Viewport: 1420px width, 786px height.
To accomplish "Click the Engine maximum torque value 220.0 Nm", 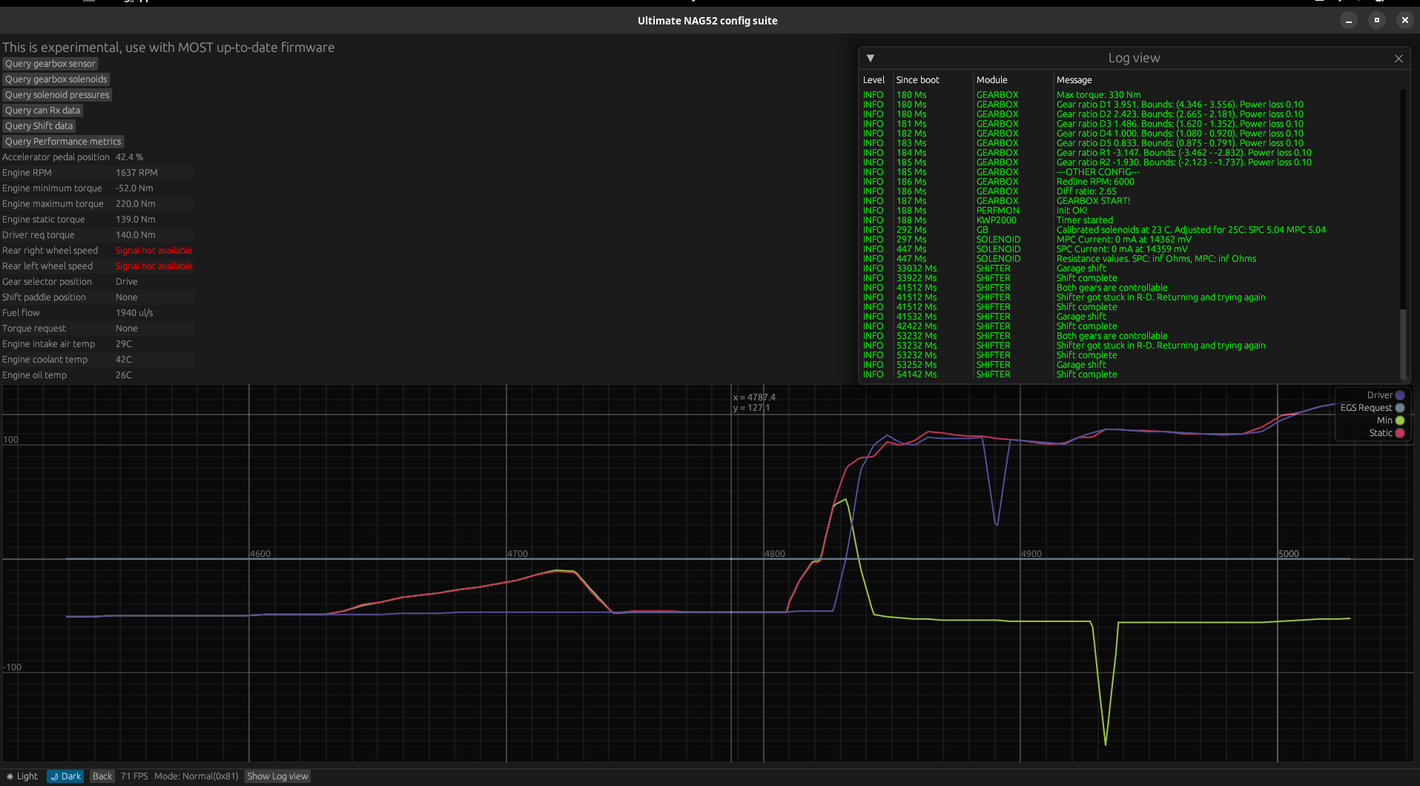I will 135,204.
